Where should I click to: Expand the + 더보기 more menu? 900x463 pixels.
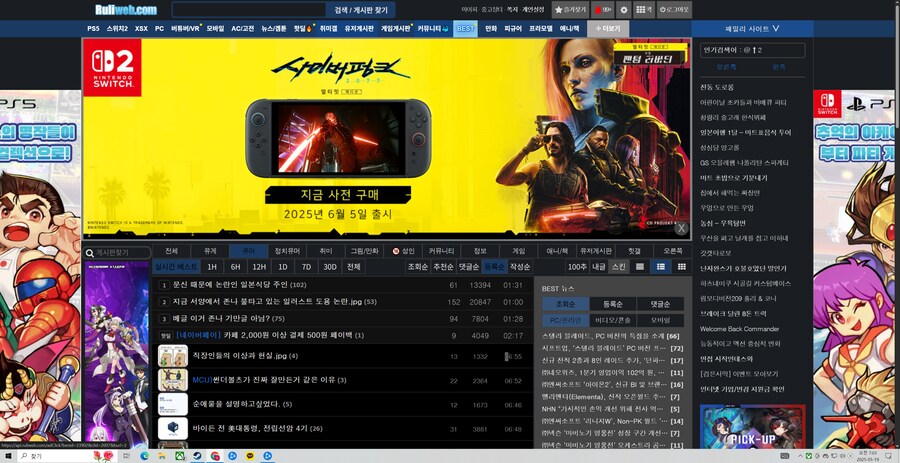[x=608, y=29]
